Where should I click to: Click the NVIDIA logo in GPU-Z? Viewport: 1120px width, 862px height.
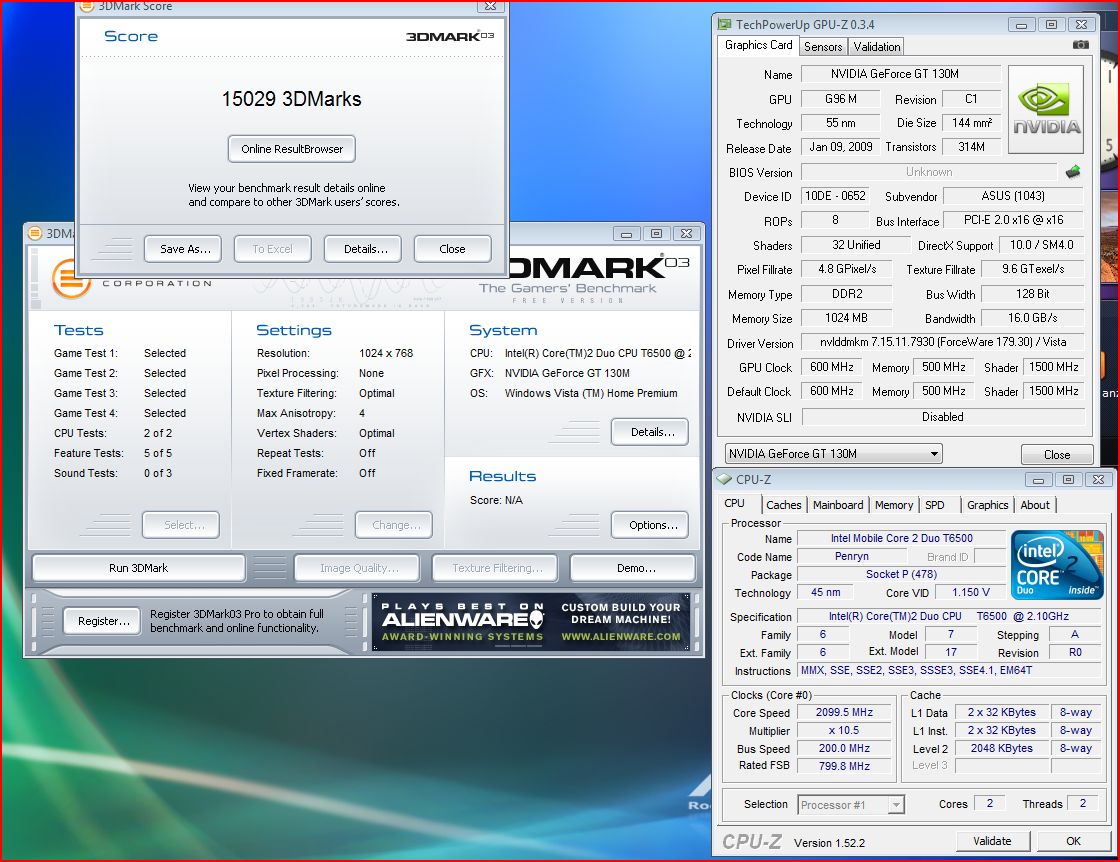point(1046,109)
